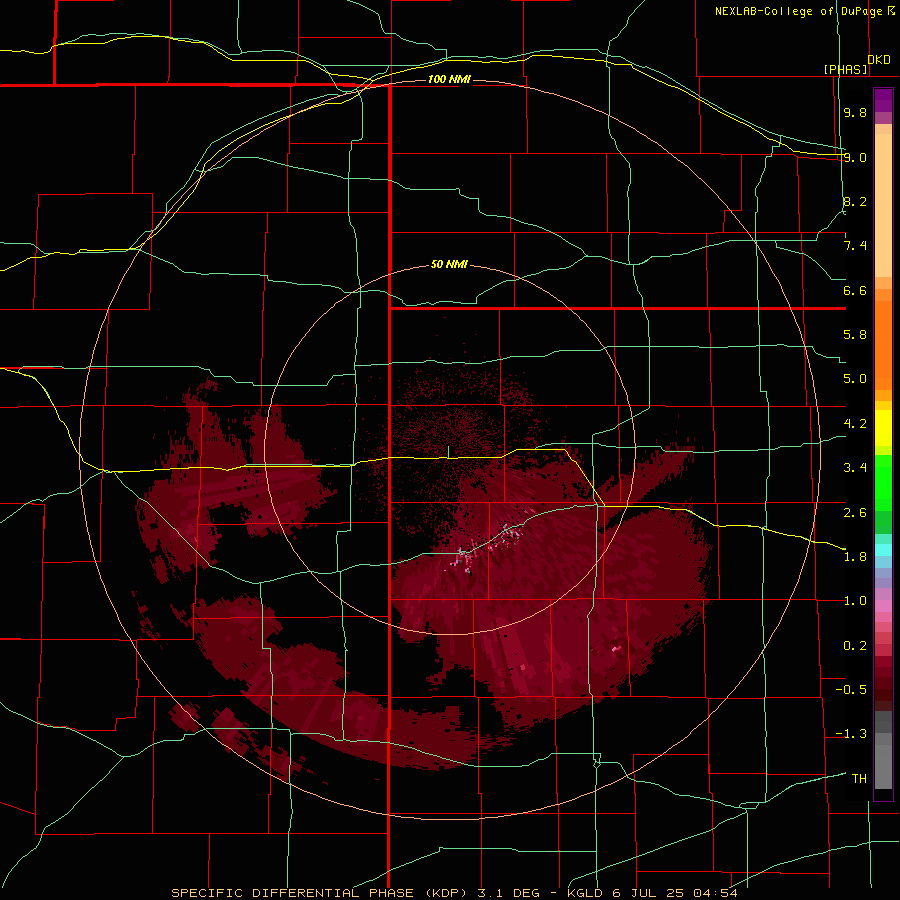The height and width of the screenshot is (900, 900).
Task: Click the -1.3 value on the color scale
Action: pos(851,734)
